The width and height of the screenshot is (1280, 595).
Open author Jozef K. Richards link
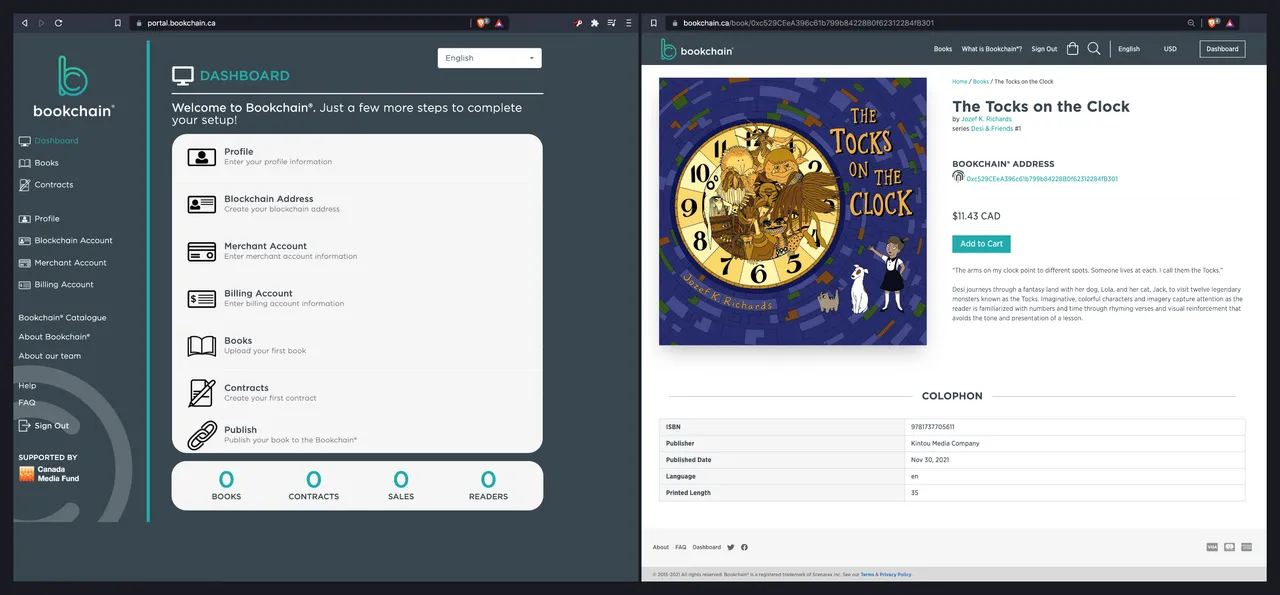(x=986, y=120)
